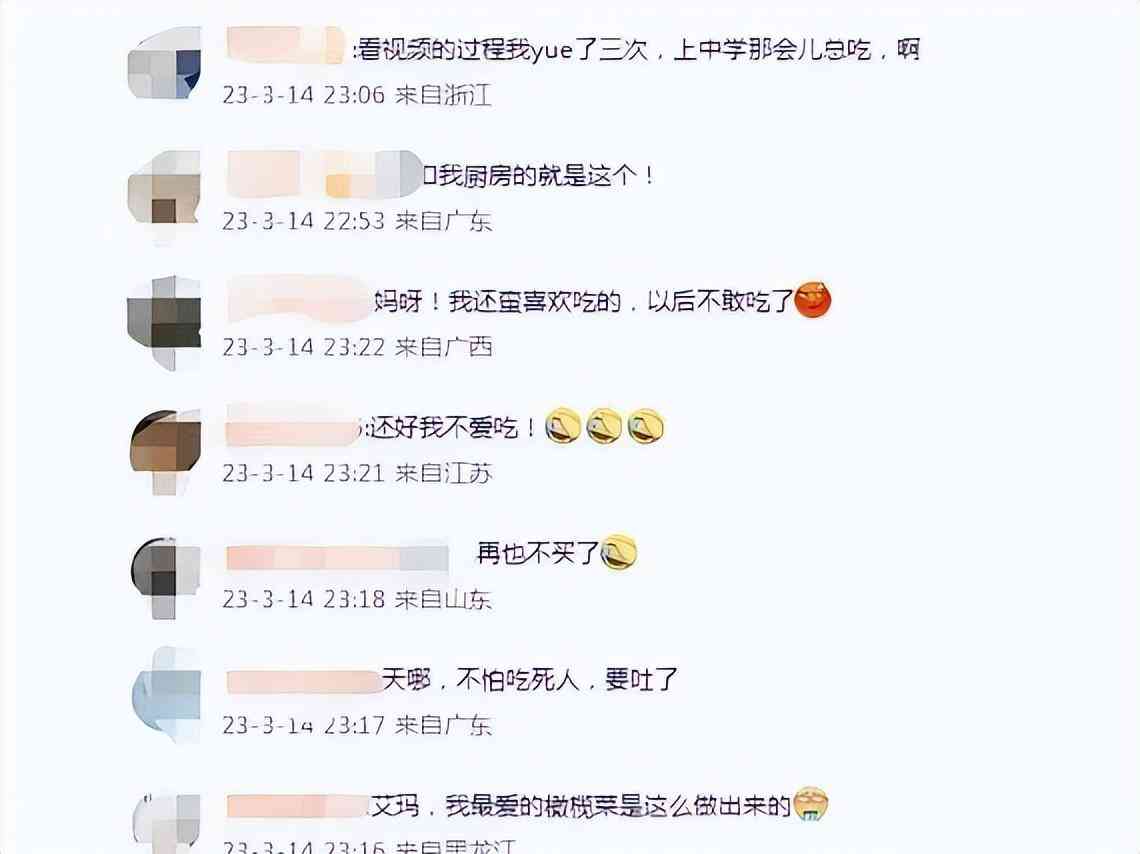Image resolution: width=1140 pixels, height=854 pixels.
Task: Click the last laughing-crying emoji after 还好我不爱吃
Action: 646,426
